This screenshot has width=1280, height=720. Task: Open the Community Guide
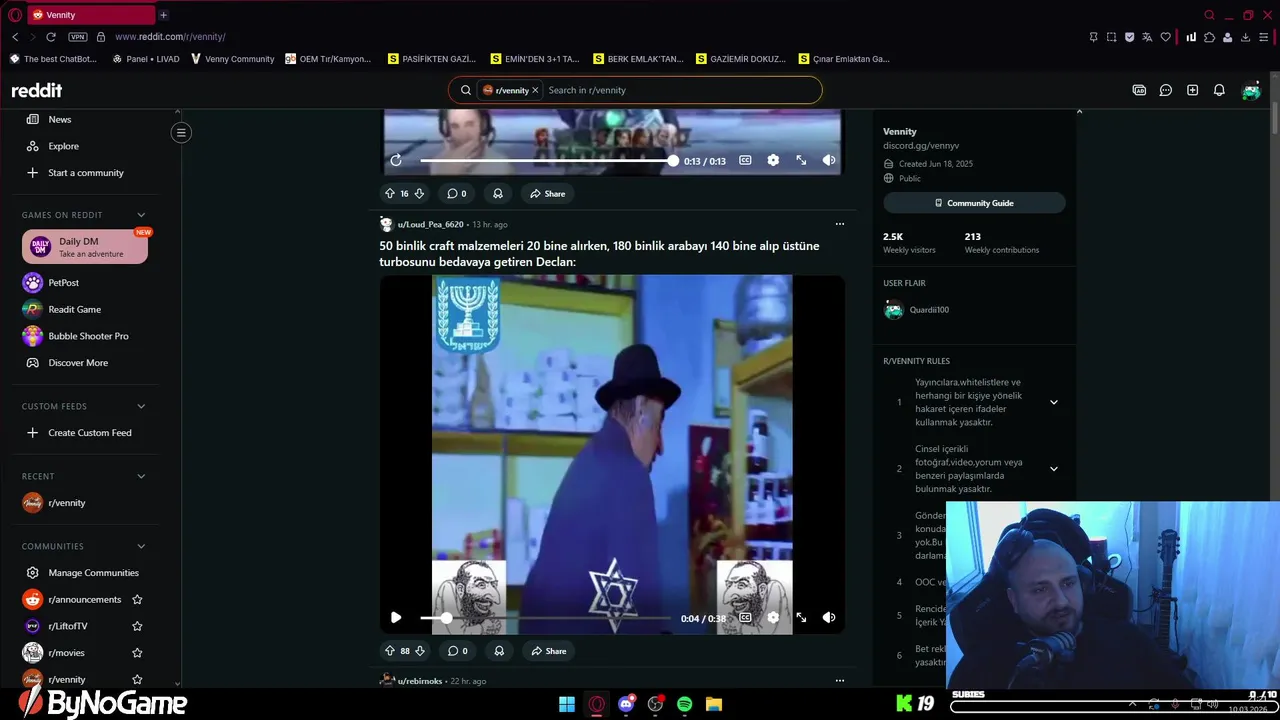[x=974, y=203]
